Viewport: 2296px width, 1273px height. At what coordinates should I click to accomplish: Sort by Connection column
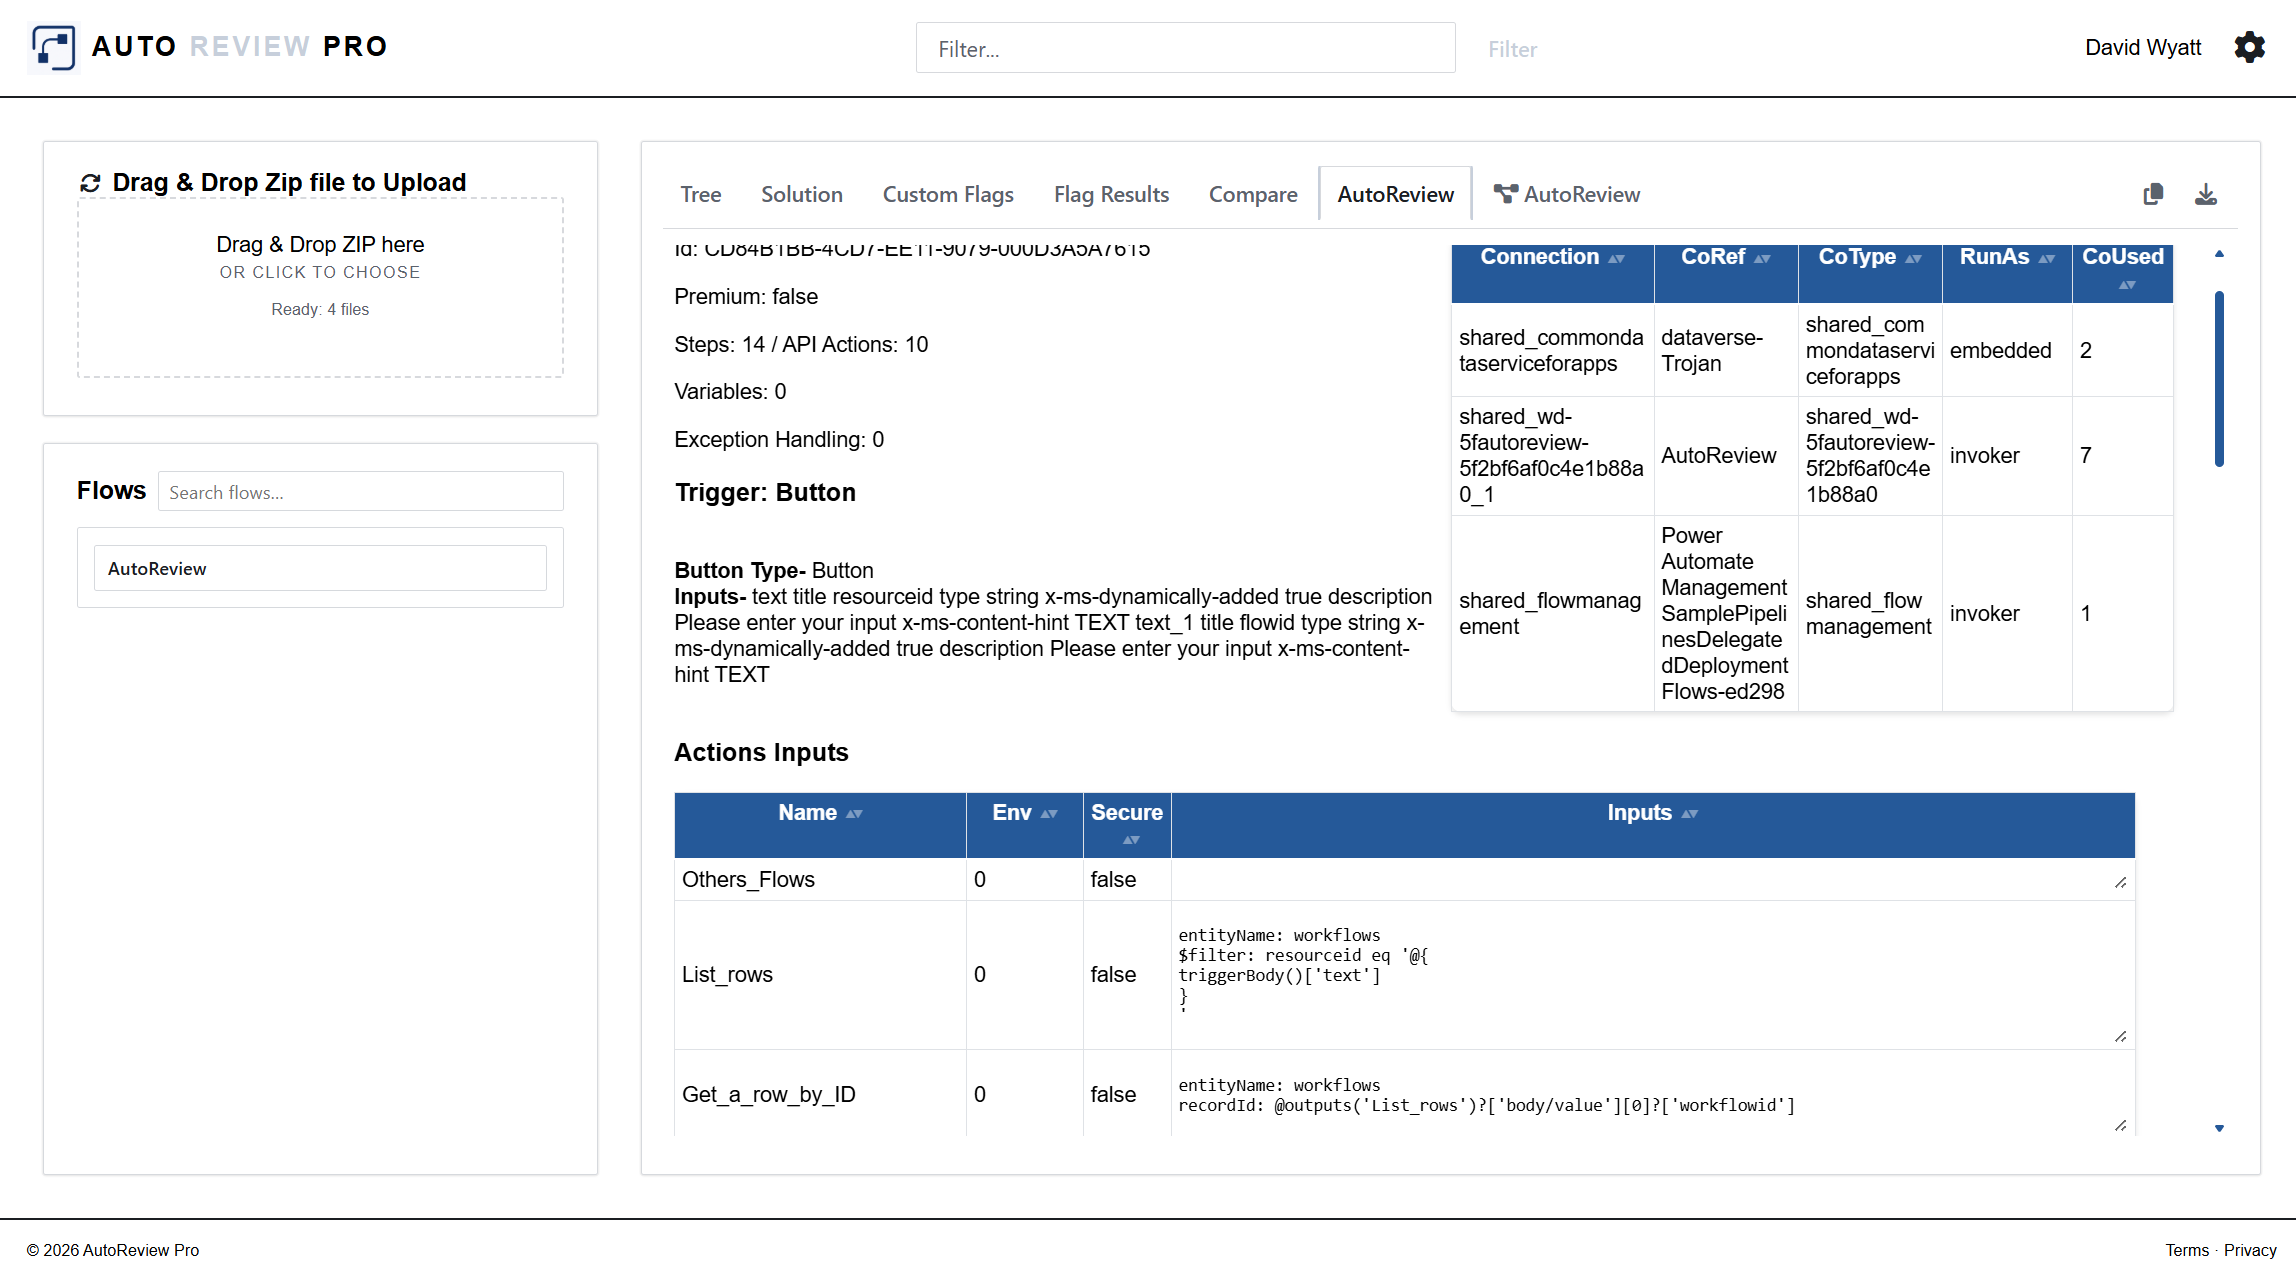point(1616,258)
